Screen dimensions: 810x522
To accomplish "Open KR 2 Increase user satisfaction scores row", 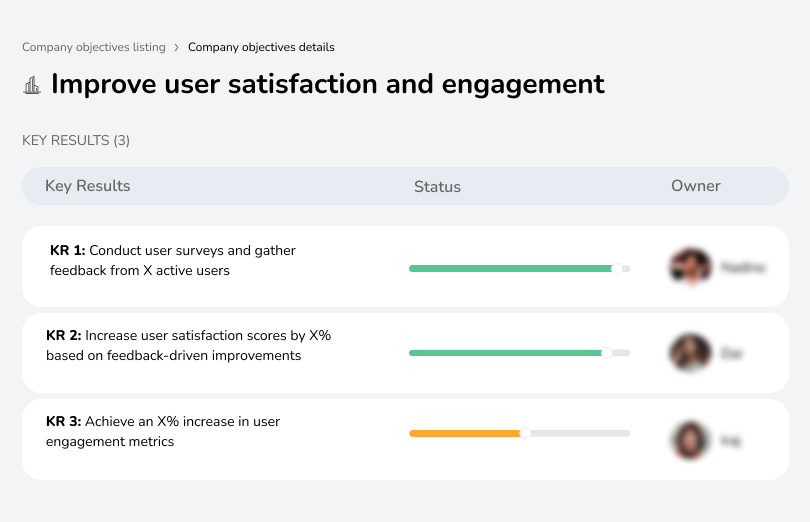I will [x=405, y=353].
